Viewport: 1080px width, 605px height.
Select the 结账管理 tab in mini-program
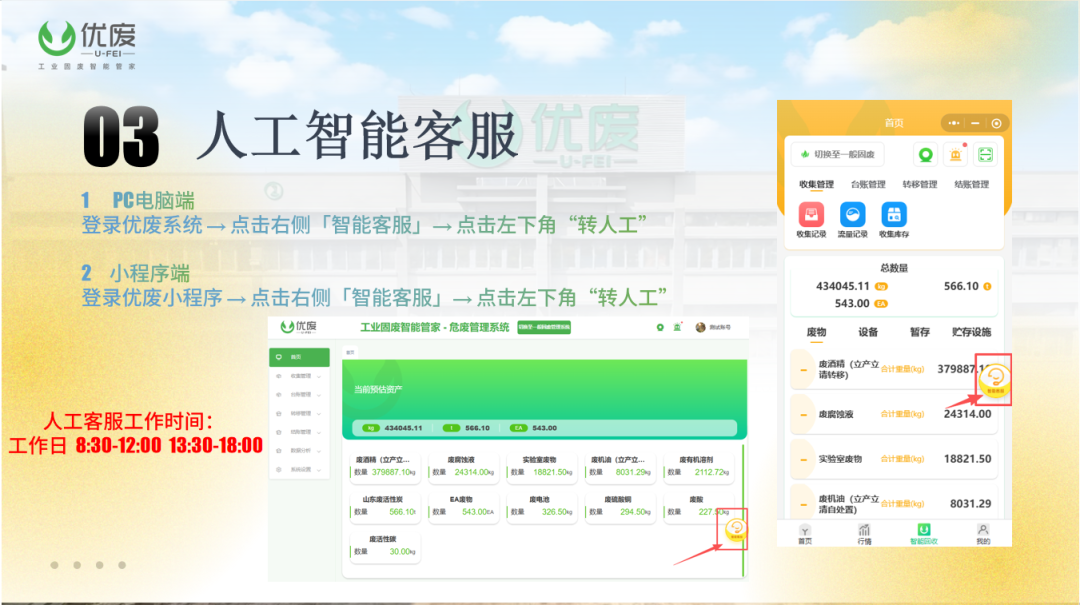pyautogui.click(x=971, y=185)
